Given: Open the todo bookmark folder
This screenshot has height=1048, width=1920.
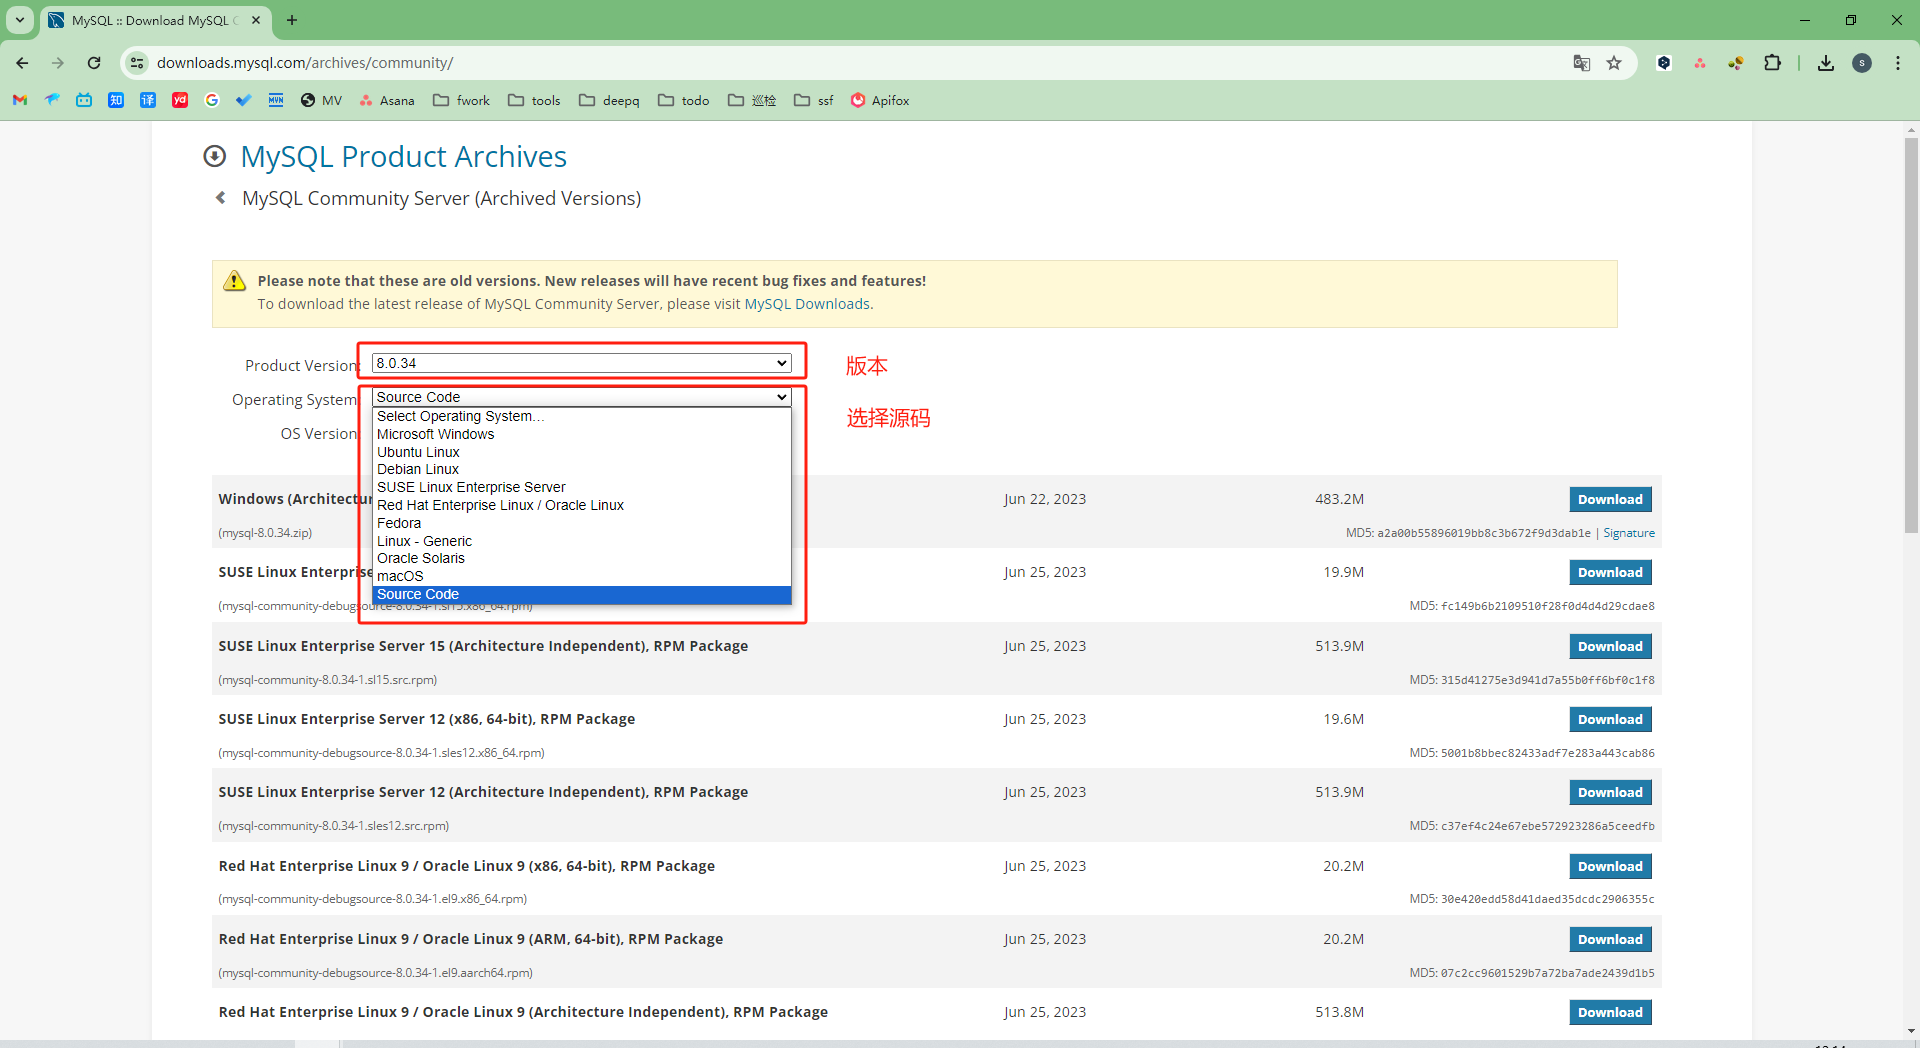Looking at the screenshot, I should click(684, 100).
